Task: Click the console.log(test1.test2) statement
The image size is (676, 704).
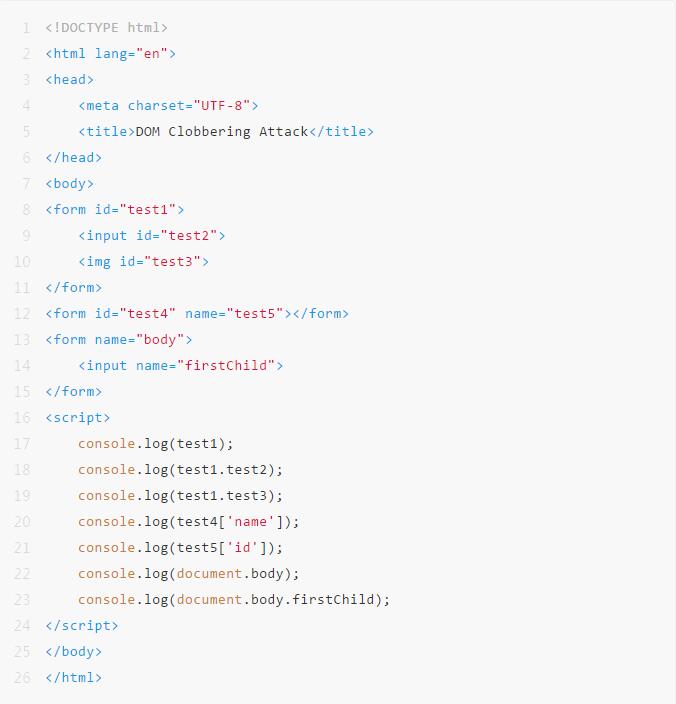Action: 180,470
